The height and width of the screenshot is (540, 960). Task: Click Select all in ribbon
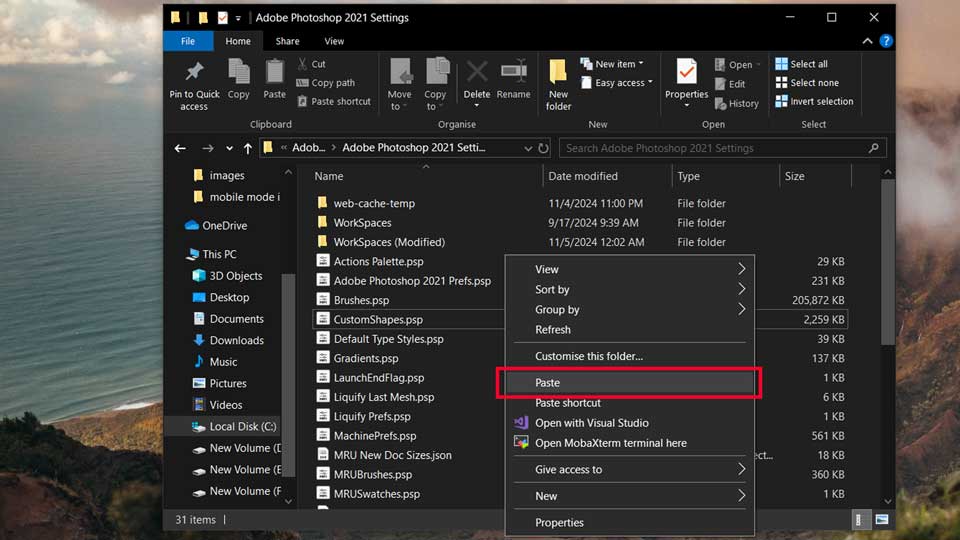801,64
